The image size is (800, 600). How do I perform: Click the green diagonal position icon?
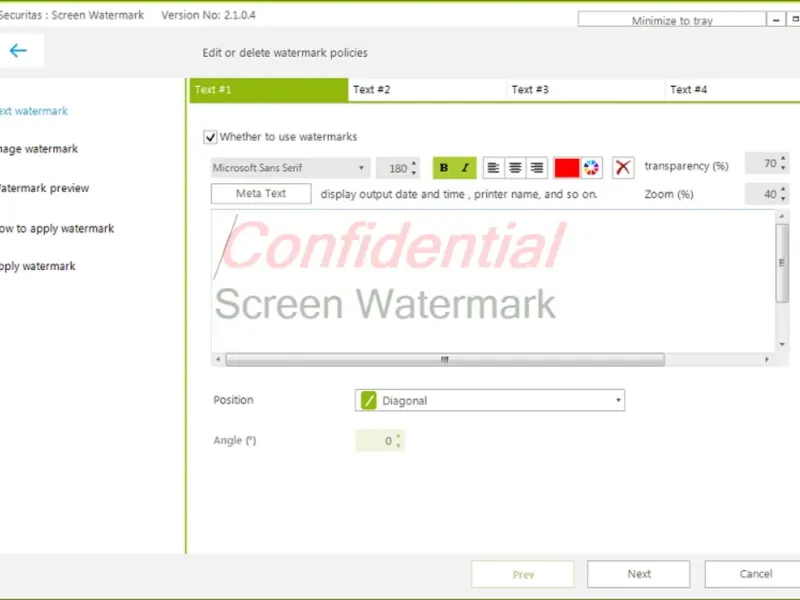click(368, 401)
